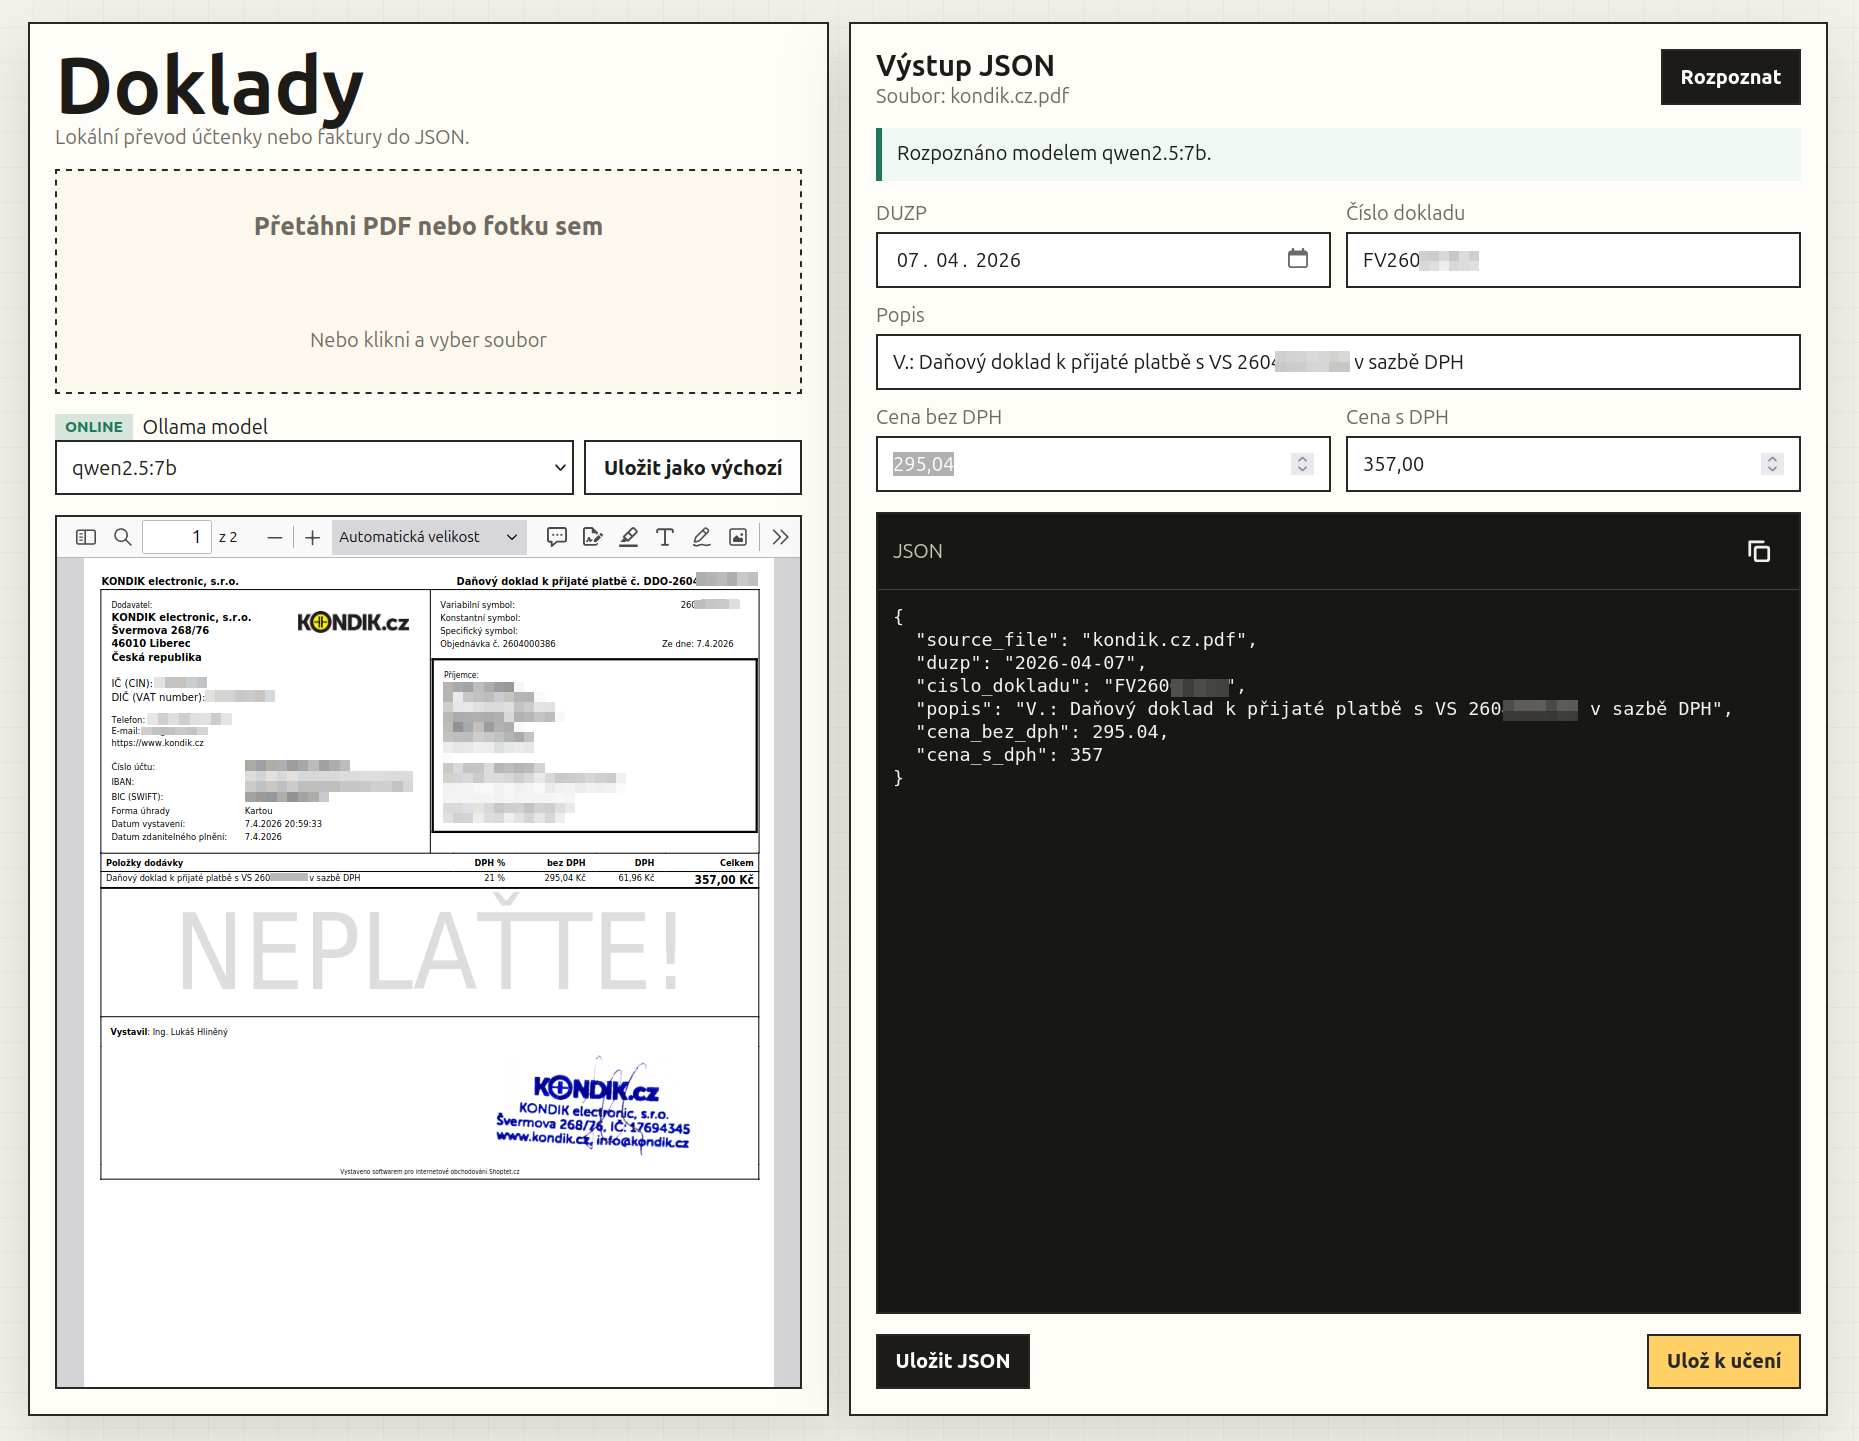Click Ulož k učení button
1859x1441 pixels.
pyautogui.click(x=1723, y=1361)
